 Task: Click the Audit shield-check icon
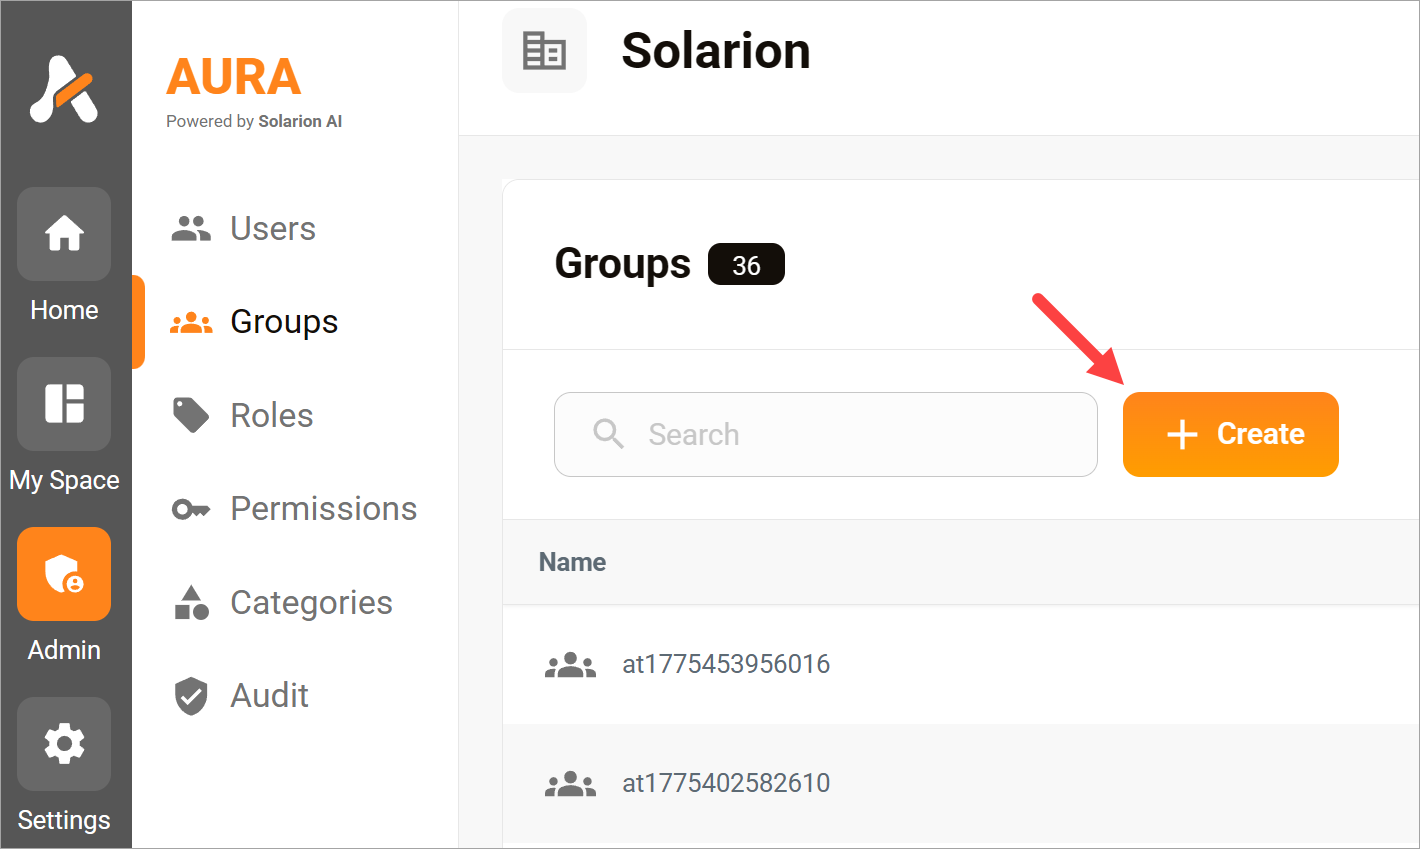click(191, 696)
